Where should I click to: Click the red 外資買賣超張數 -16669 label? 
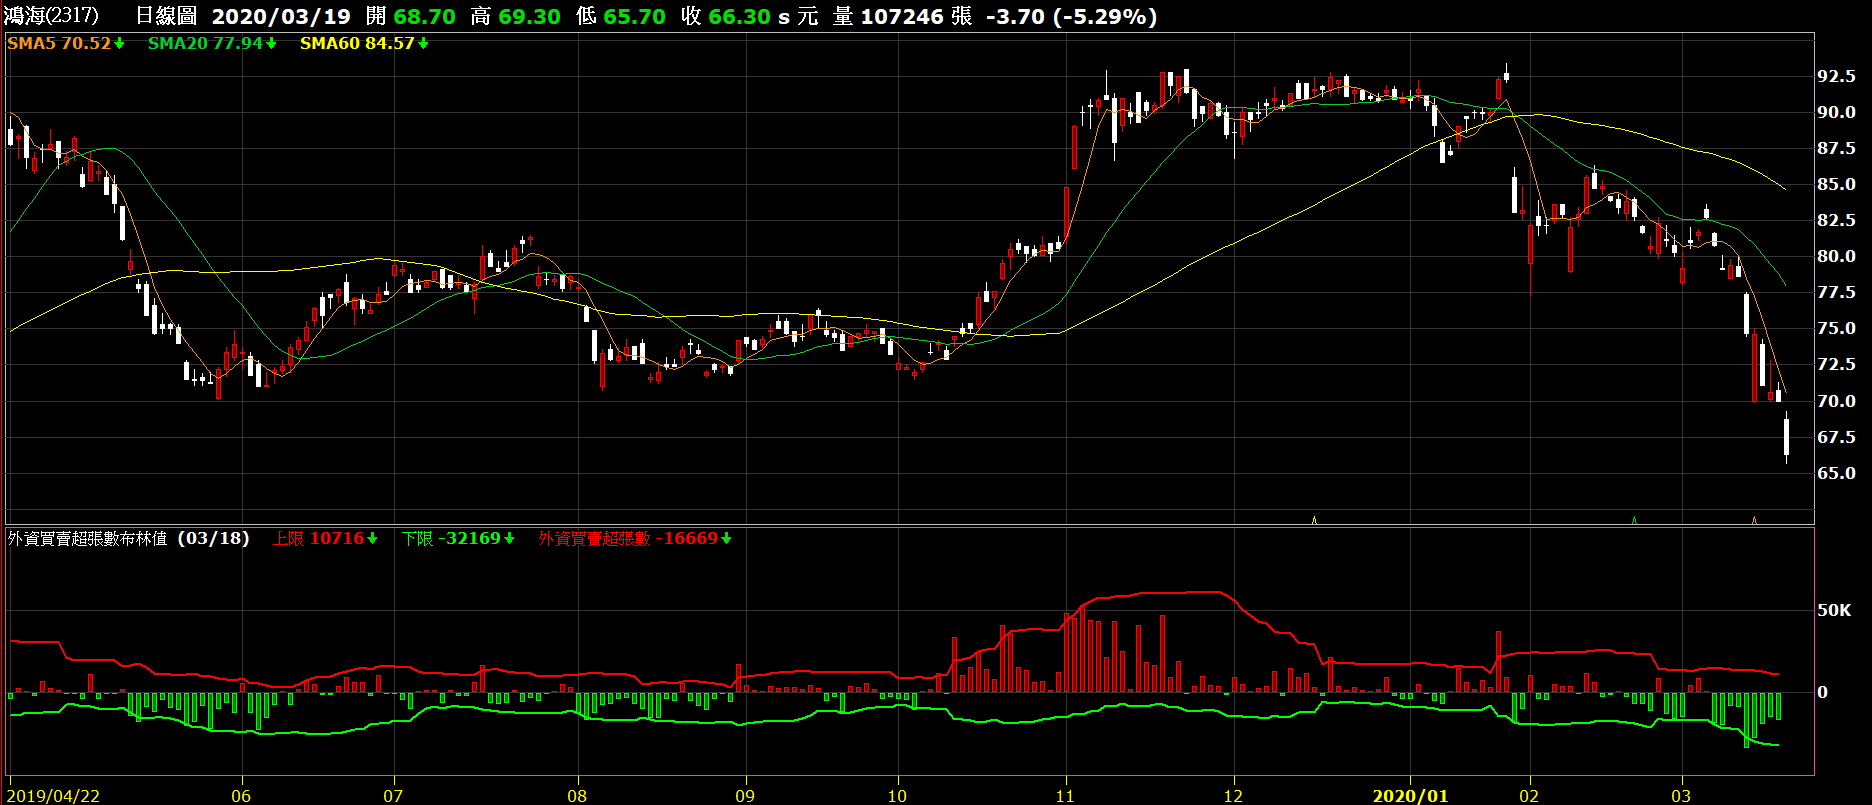tap(628, 539)
